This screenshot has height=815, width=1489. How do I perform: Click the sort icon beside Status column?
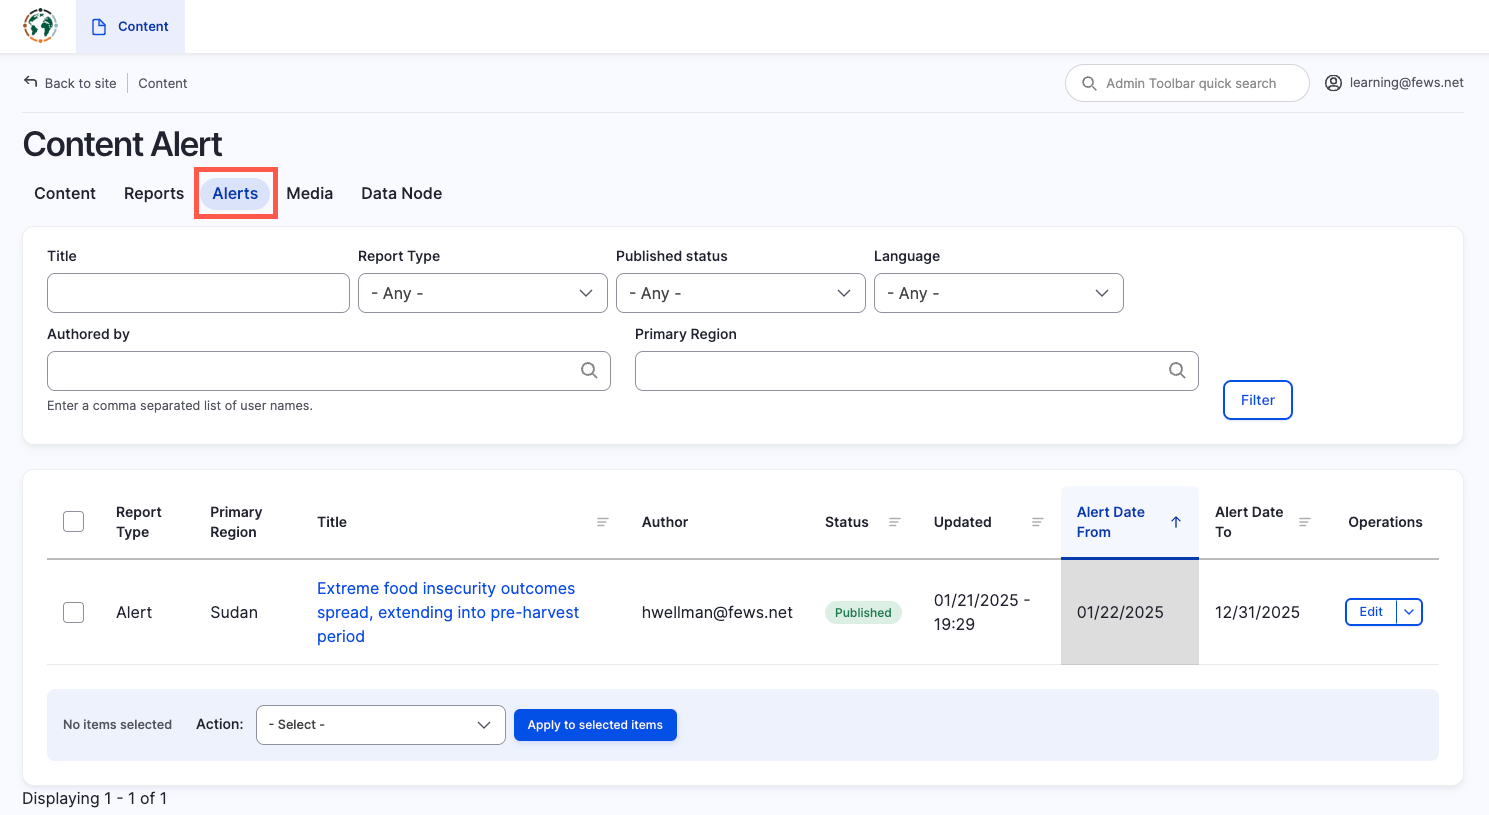(x=895, y=522)
